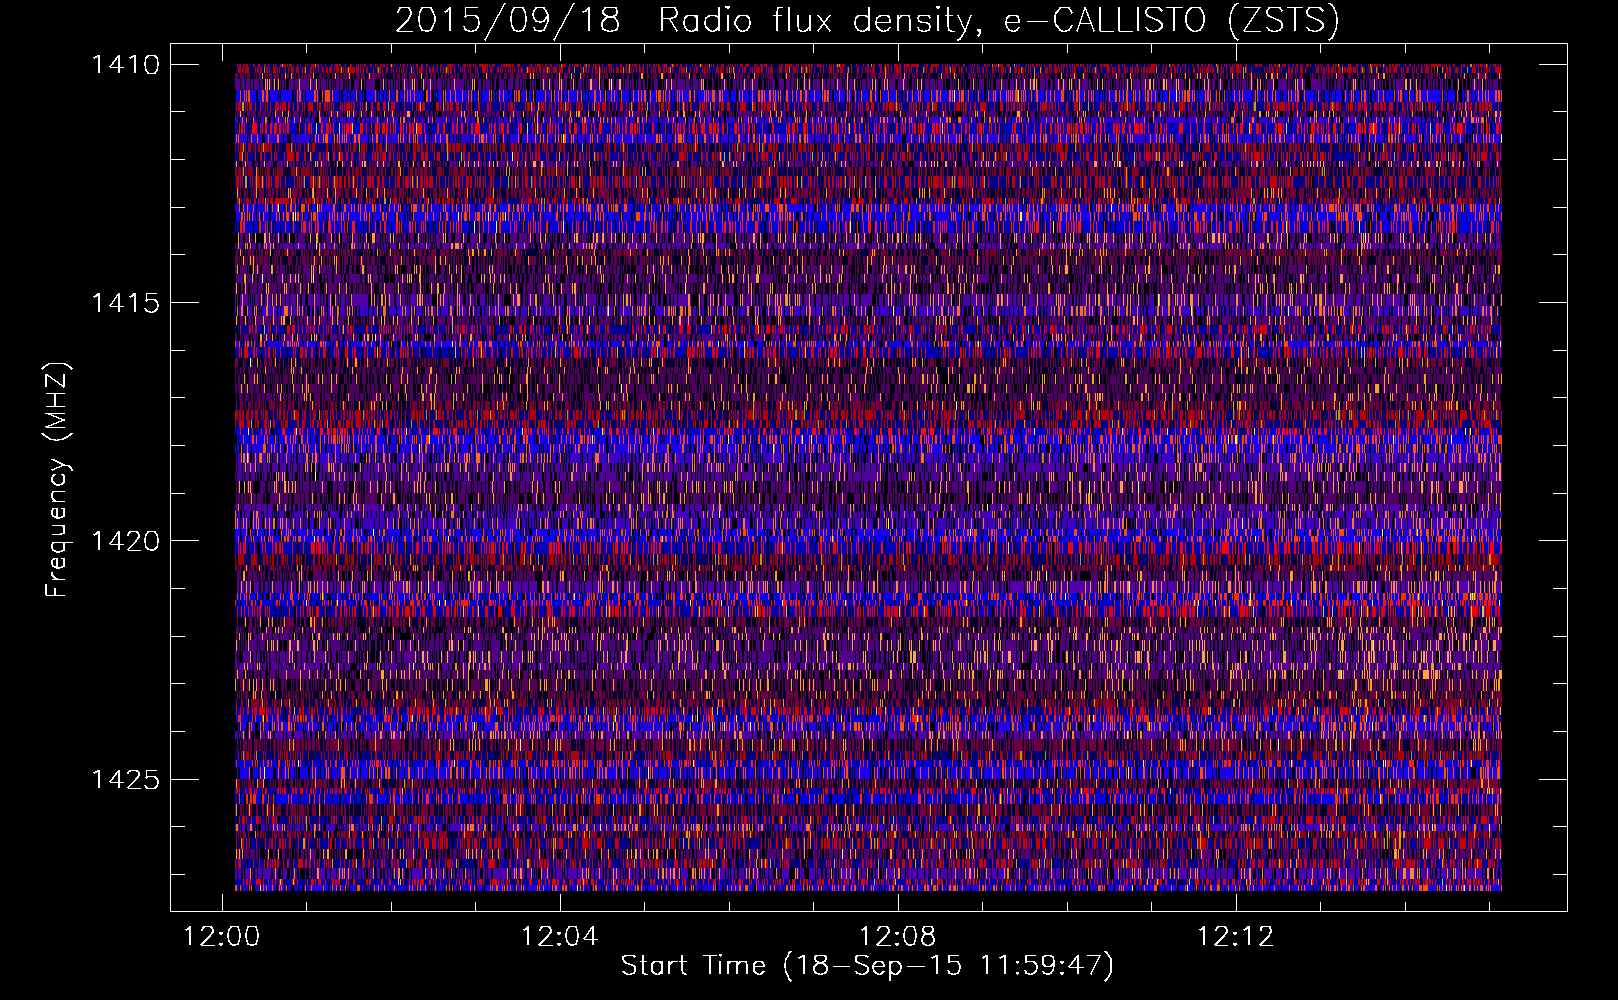Viewport: 1618px width, 1000px height.
Task: Click the Frequency (MHZ) axis title
Action: pos(58,480)
